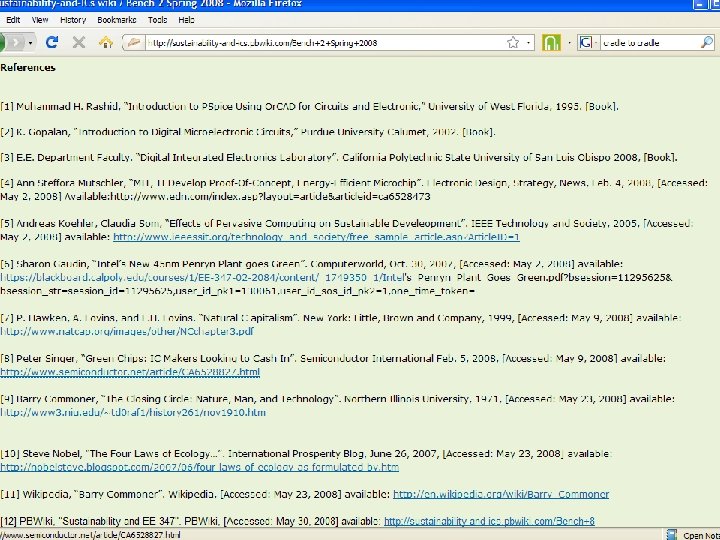The width and height of the screenshot is (720, 540).
Task: Click the Forward navigation arrow
Action: click(16, 43)
